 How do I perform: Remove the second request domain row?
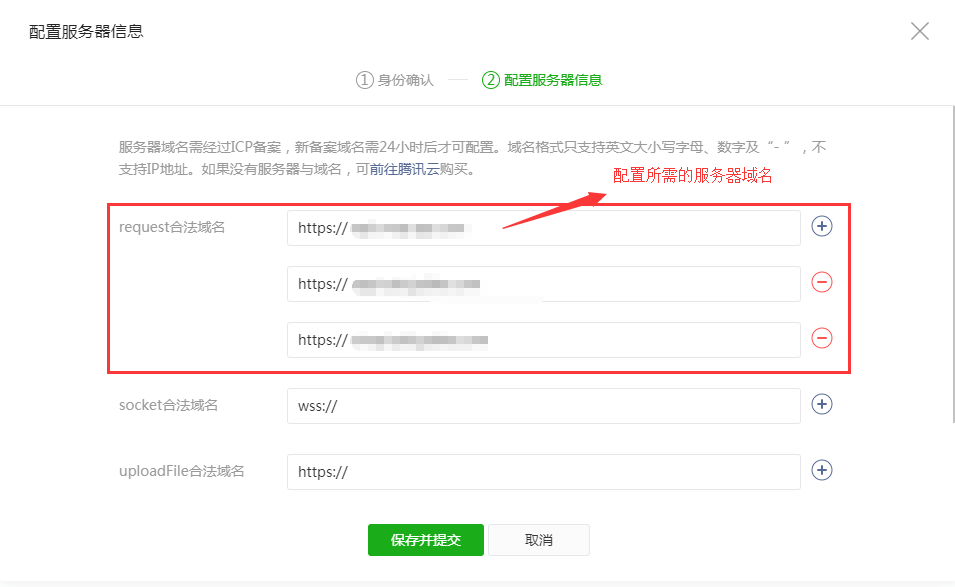822,283
